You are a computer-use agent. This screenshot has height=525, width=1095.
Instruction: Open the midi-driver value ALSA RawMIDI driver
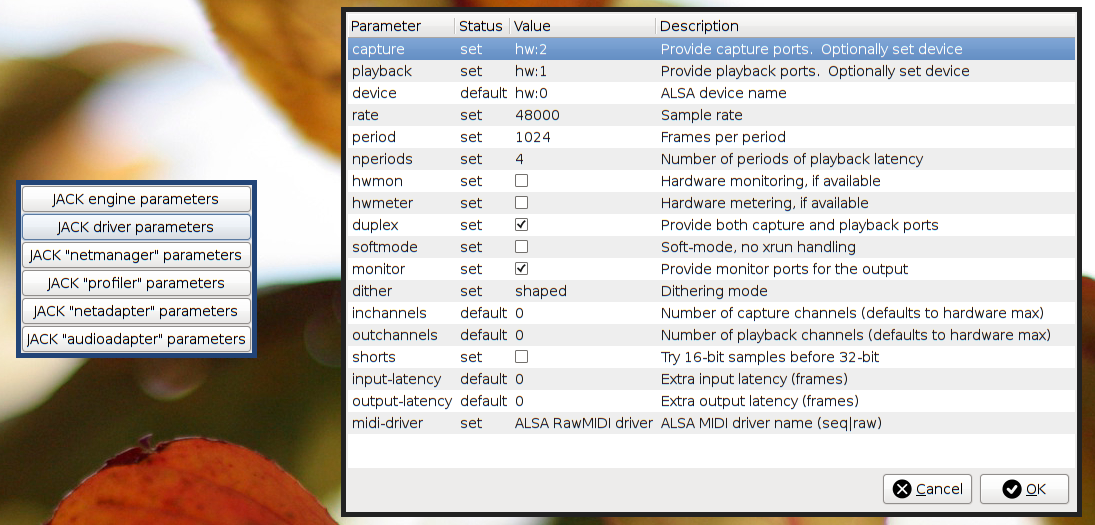[584, 423]
